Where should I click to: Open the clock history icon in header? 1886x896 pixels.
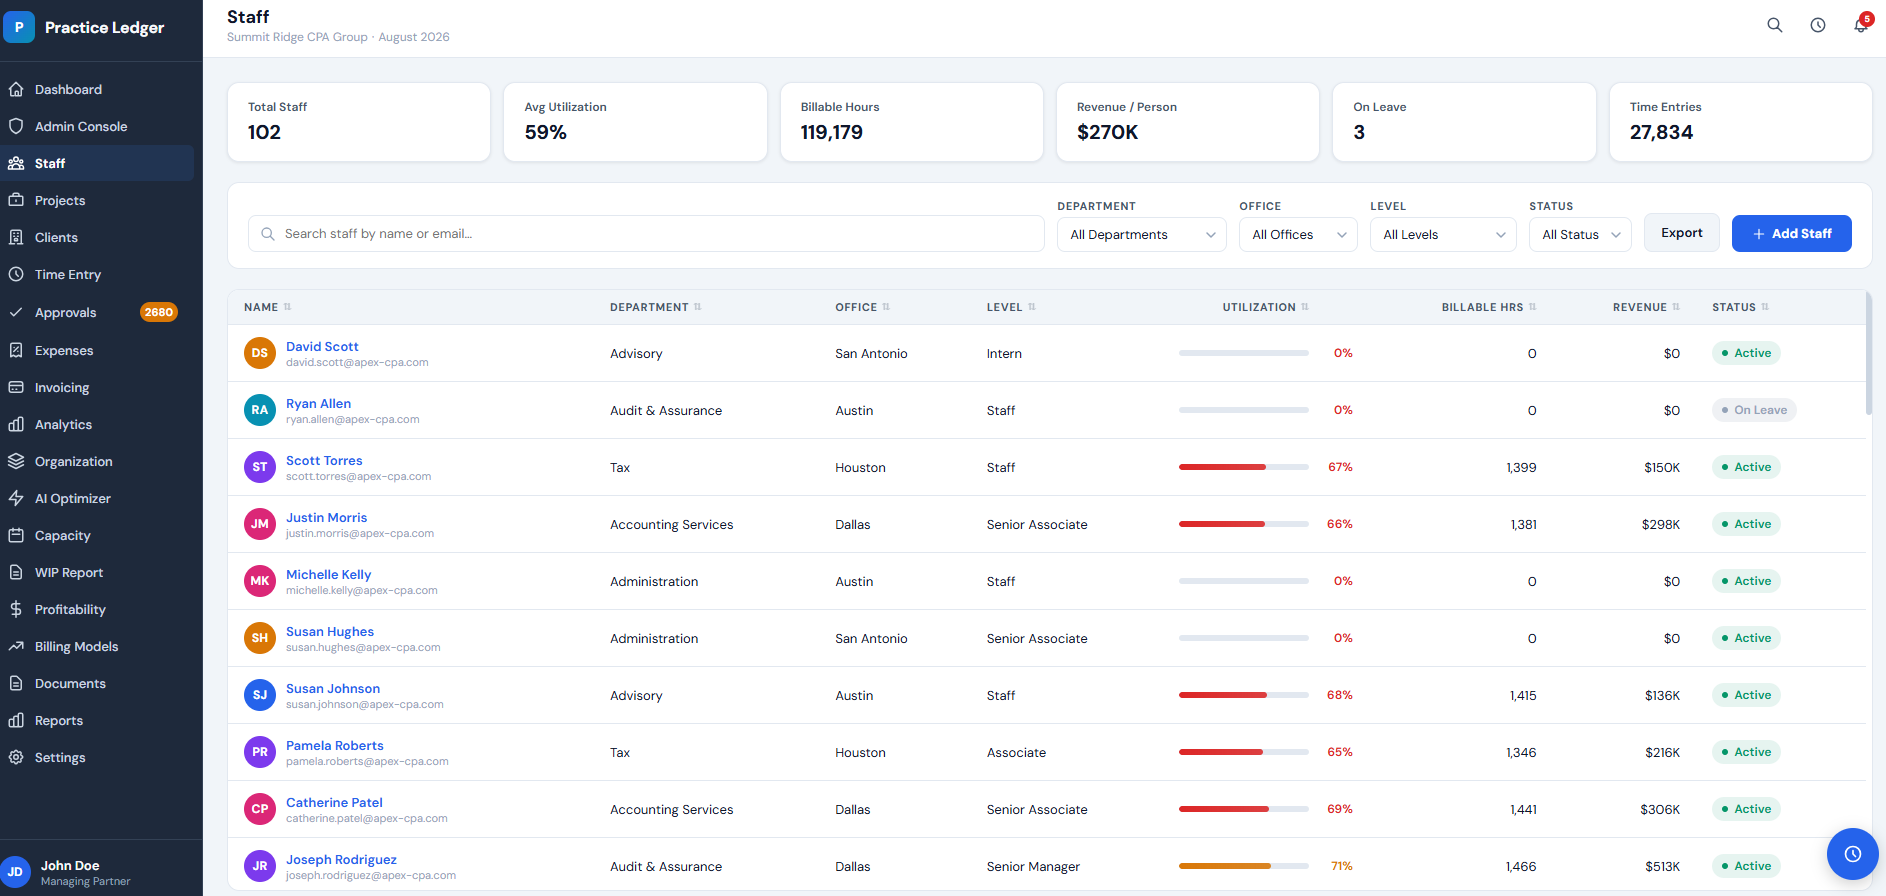(1818, 25)
